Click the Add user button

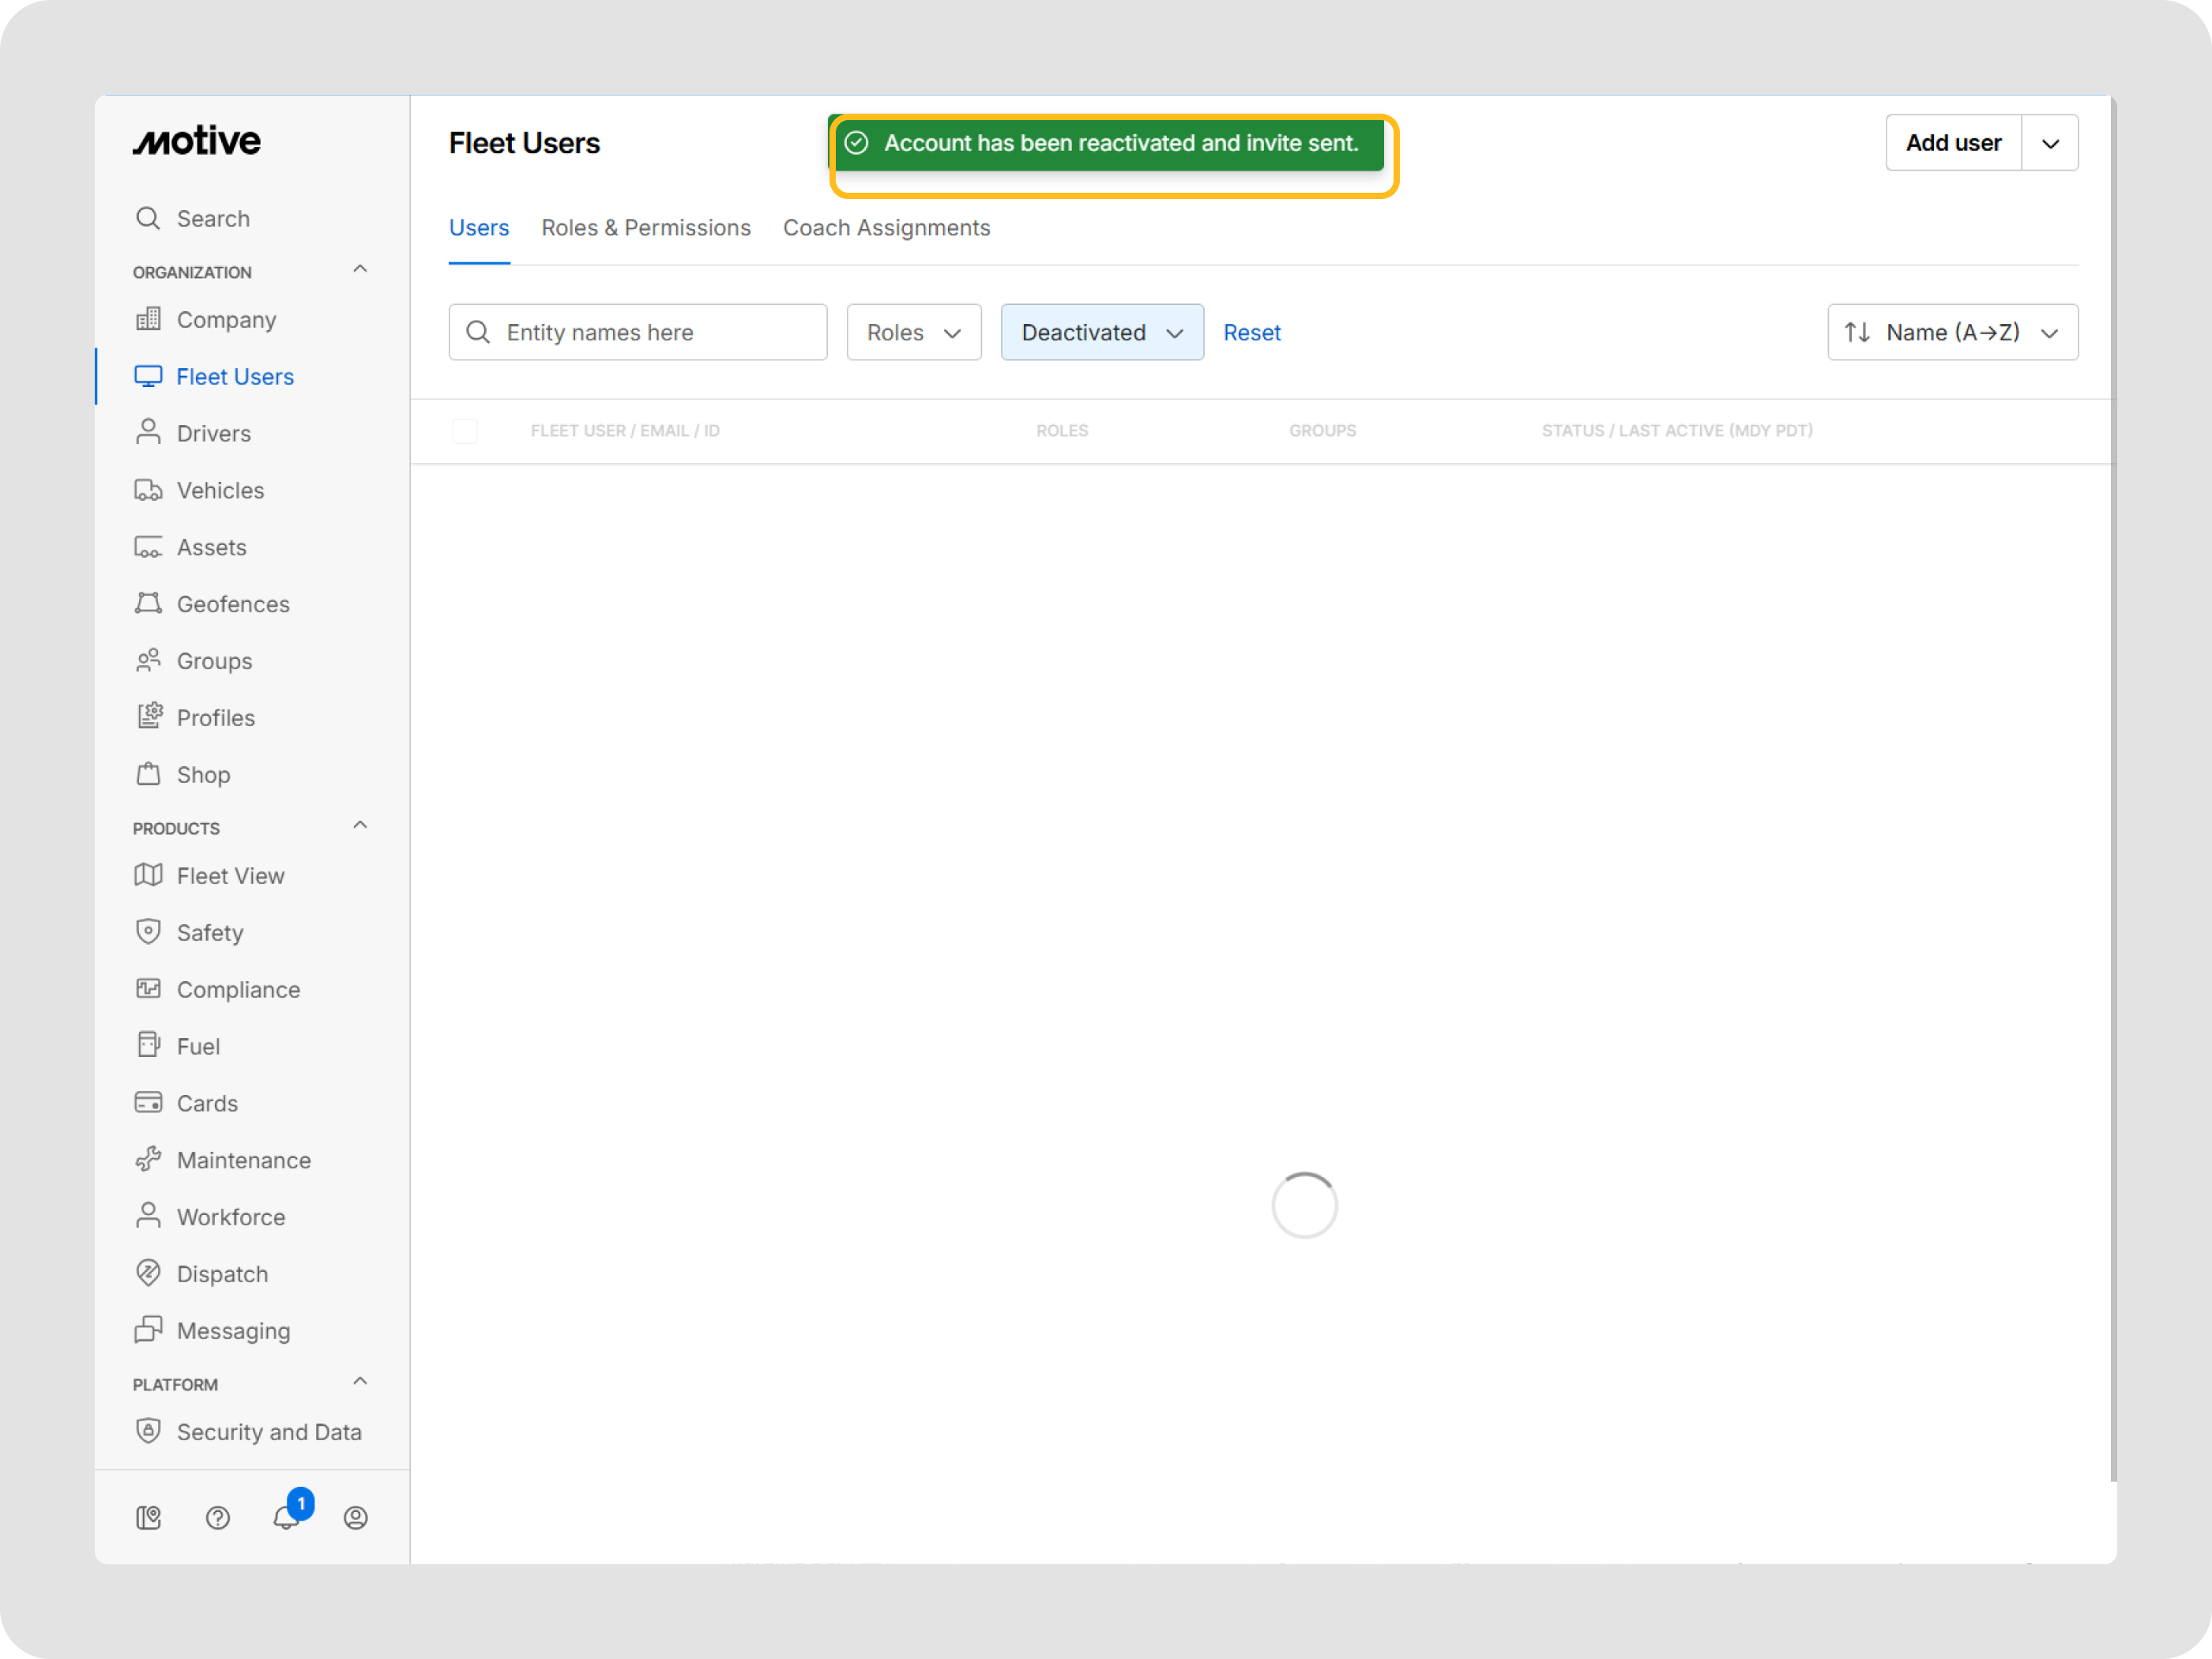(x=1952, y=143)
